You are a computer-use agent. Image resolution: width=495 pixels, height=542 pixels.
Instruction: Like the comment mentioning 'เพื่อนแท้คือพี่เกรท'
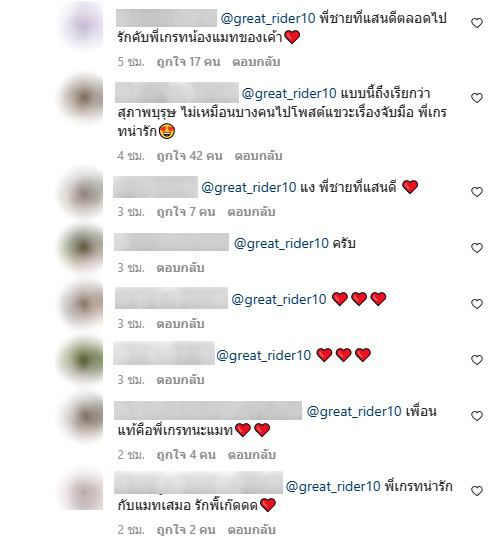pos(477,416)
